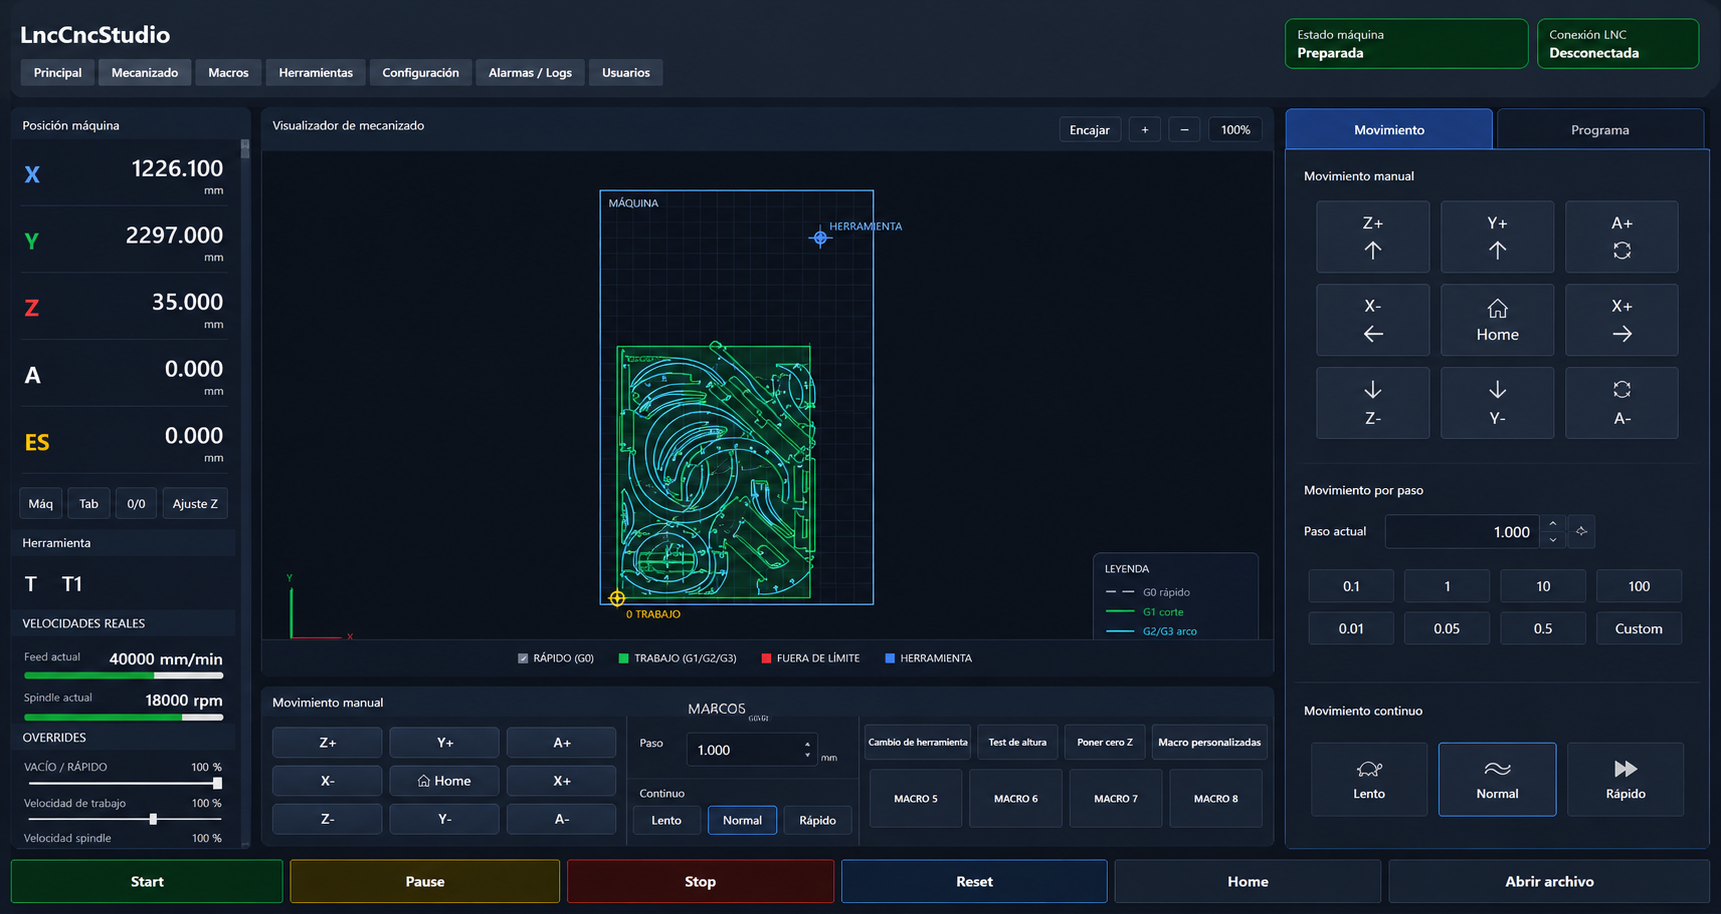The image size is (1721, 914).
Task: Jog X- left arrow in right panel
Action: pyautogui.click(x=1372, y=320)
